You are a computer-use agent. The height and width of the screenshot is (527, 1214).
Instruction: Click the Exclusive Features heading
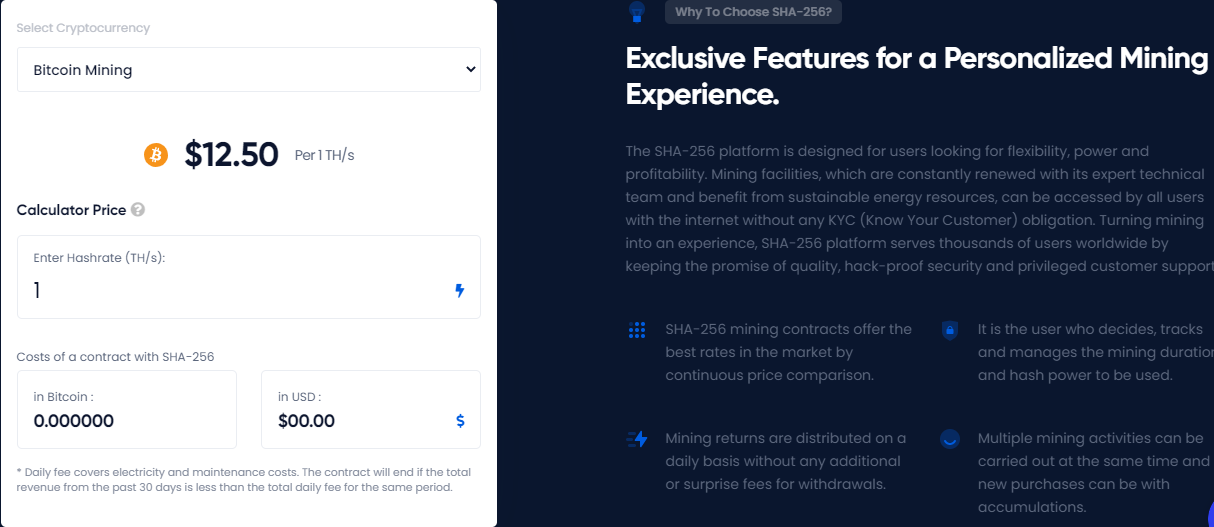tap(917, 76)
